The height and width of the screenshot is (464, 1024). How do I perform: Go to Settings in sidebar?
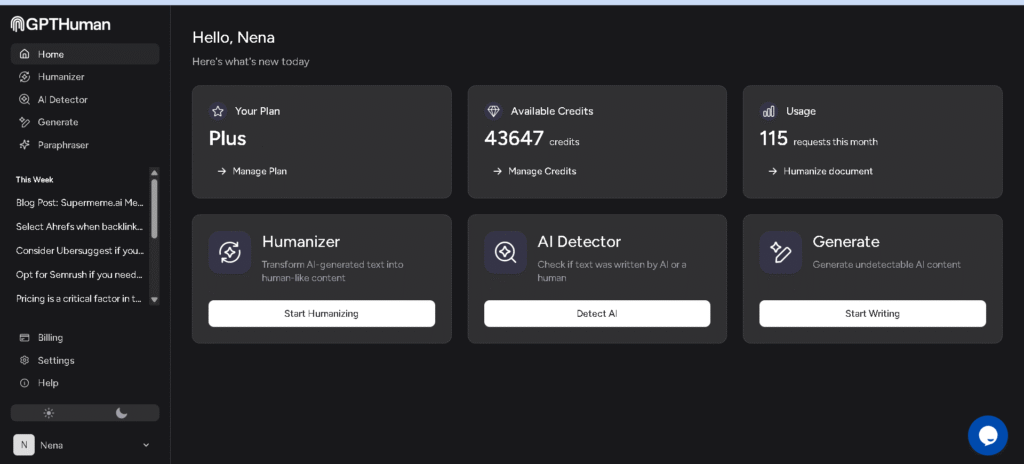pyautogui.click(x=56, y=360)
